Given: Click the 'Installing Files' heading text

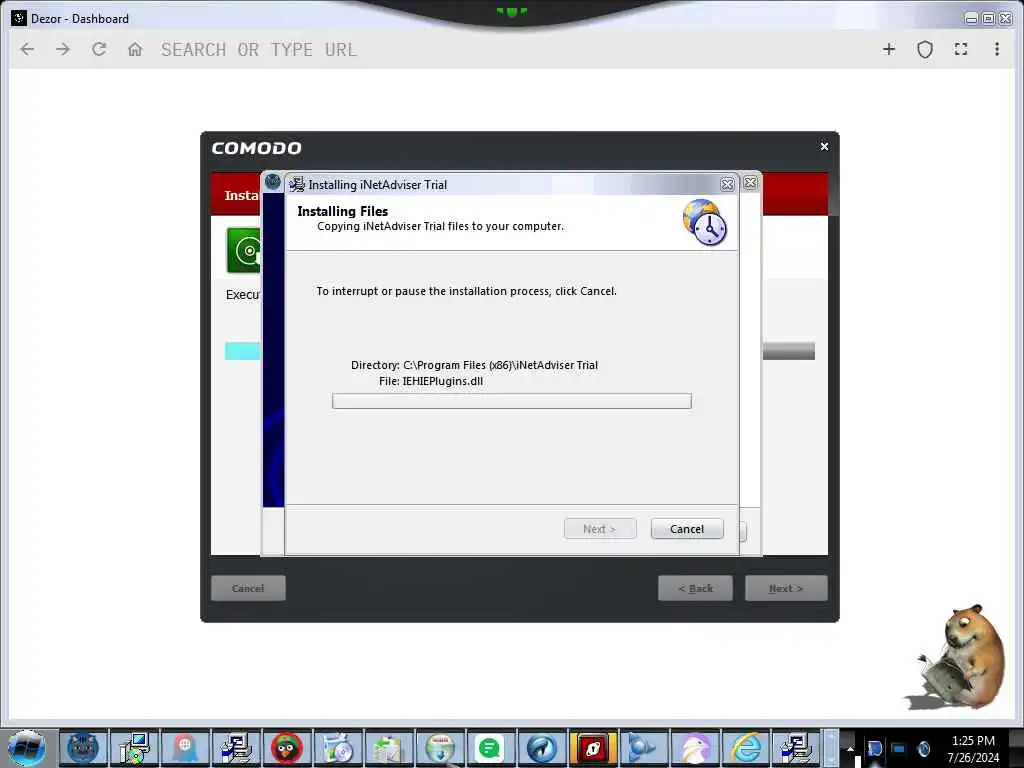Looking at the screenshot, I should pyautogui.click(x=342, y=211).
